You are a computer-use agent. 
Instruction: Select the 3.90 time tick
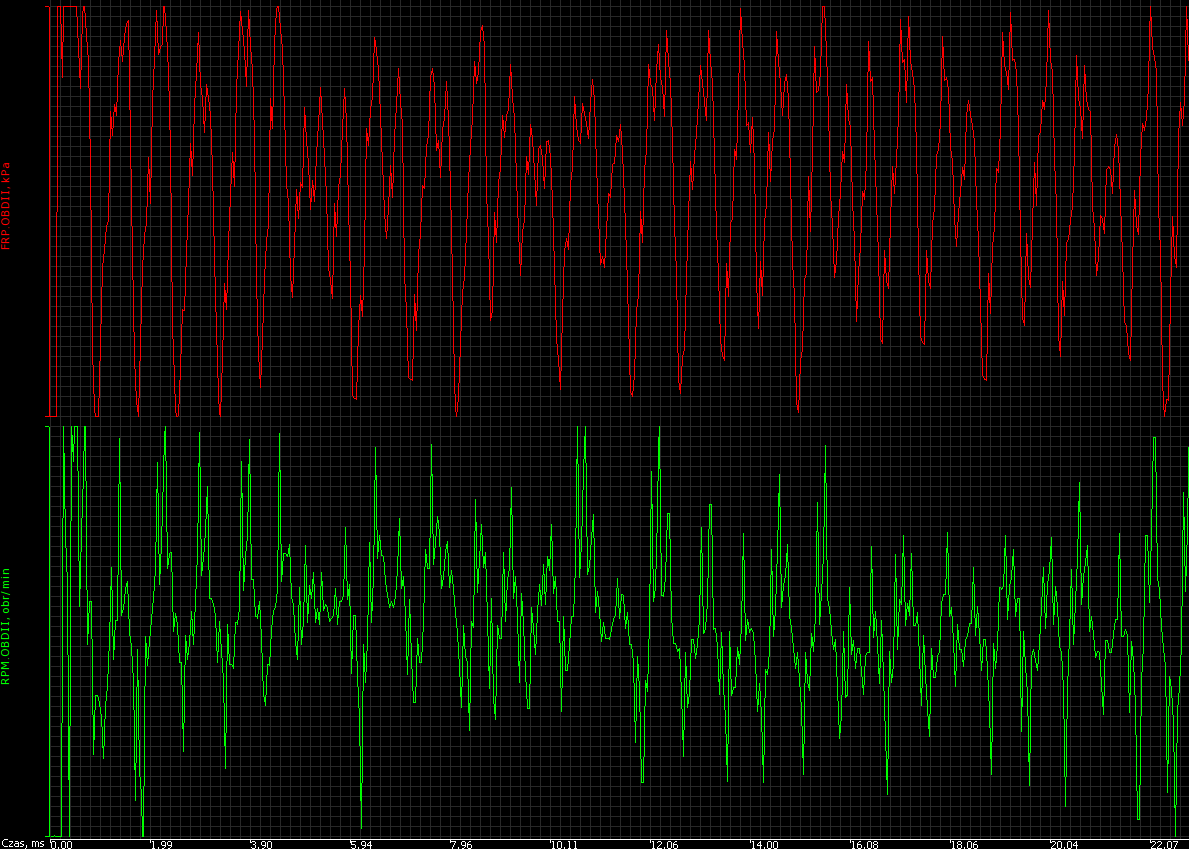(x=262, y=844)
